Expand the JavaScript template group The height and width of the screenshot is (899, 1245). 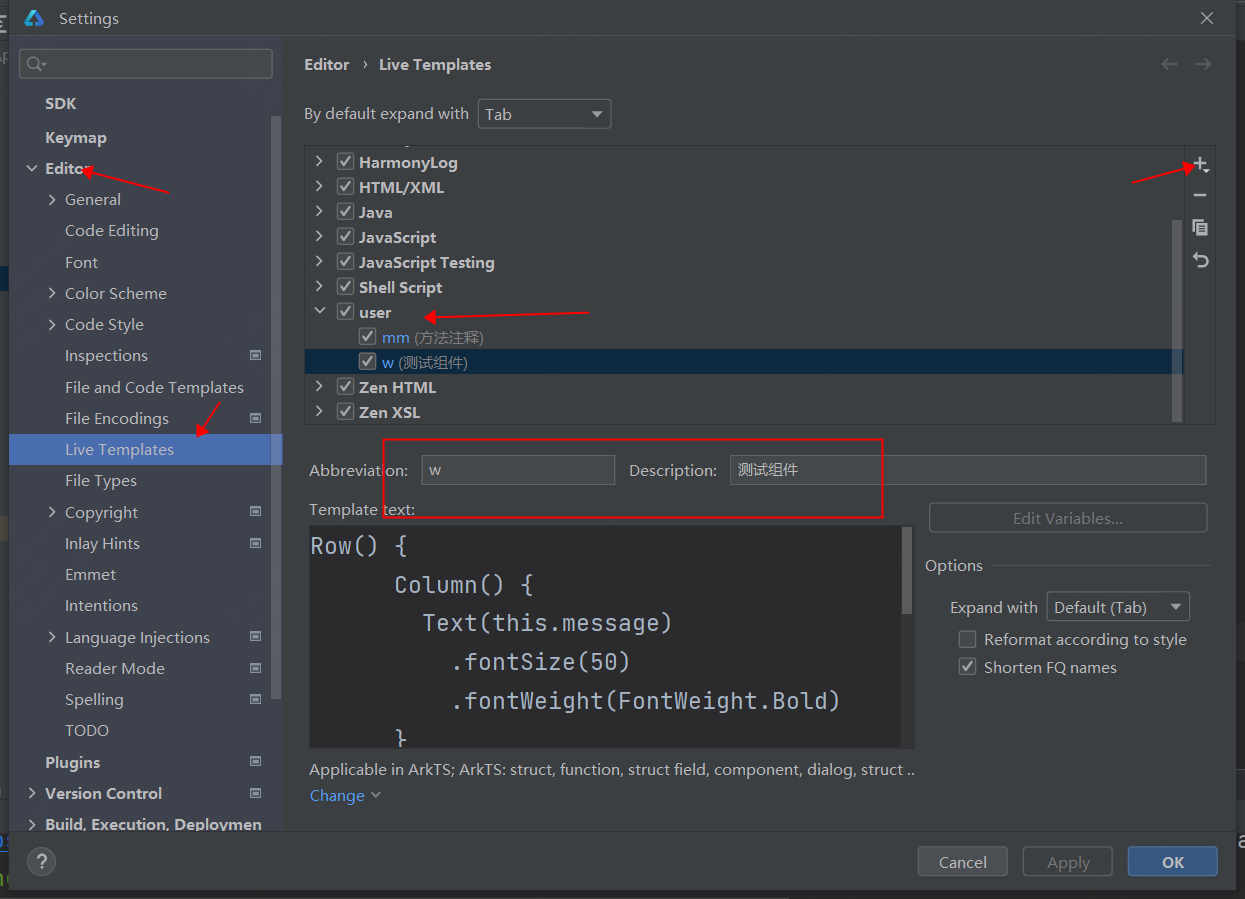(319, 237)
